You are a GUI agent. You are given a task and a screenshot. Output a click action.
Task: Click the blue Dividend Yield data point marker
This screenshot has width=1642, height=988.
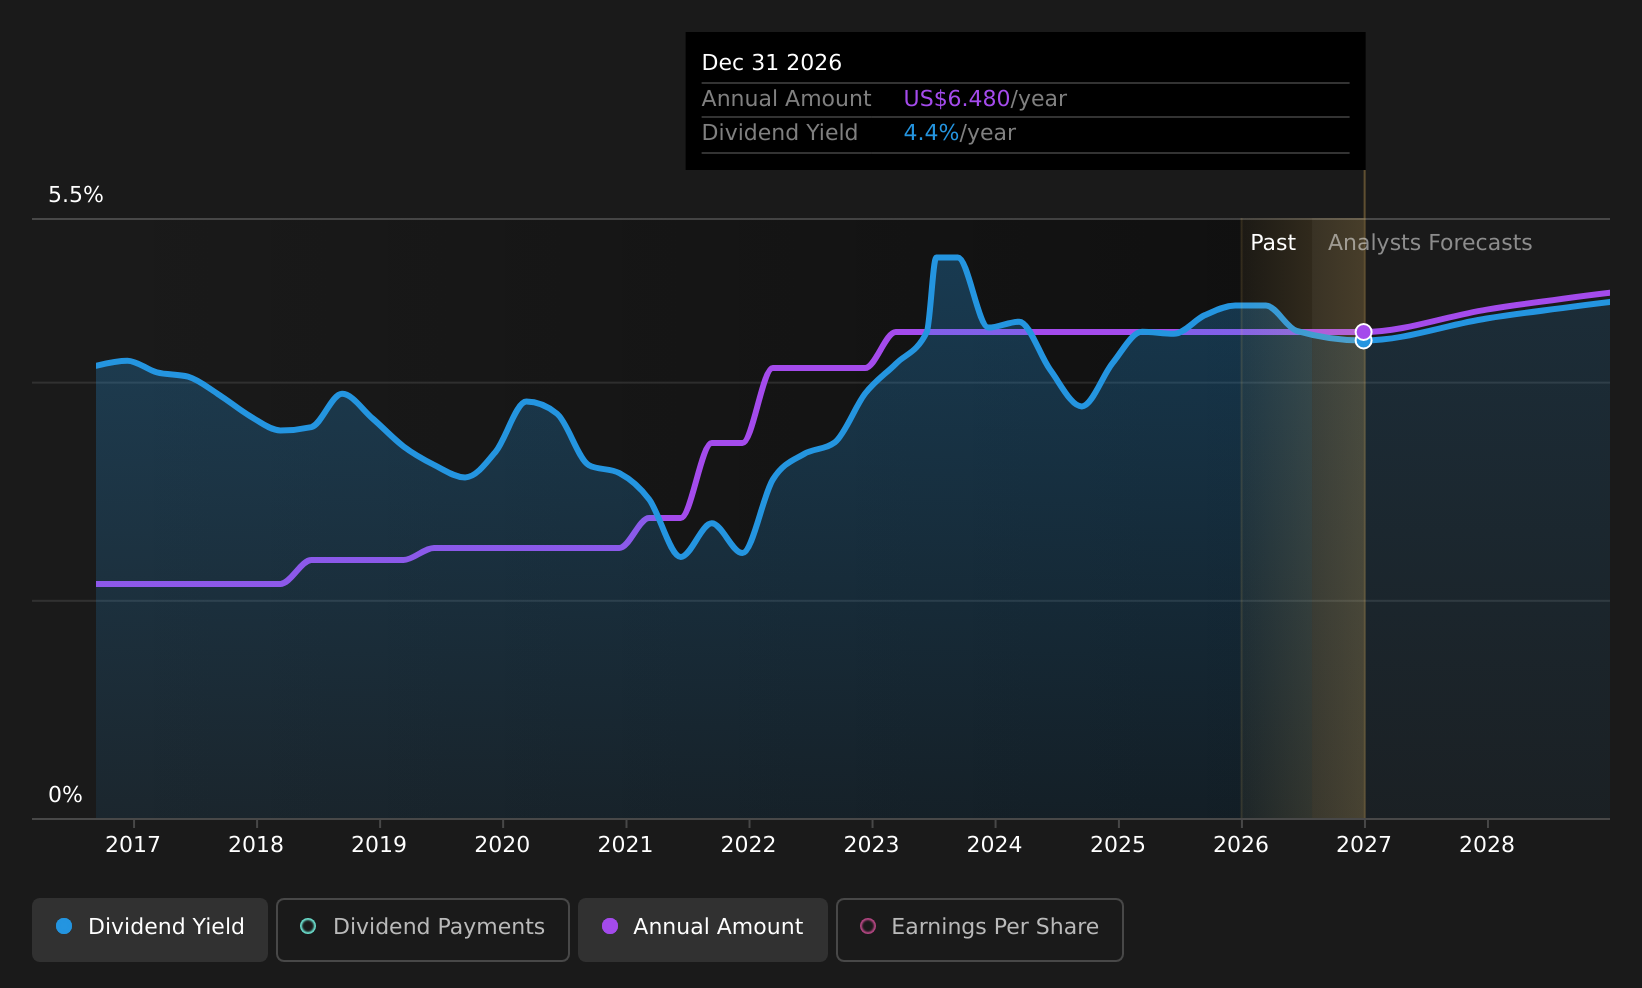coord(1363,342)
